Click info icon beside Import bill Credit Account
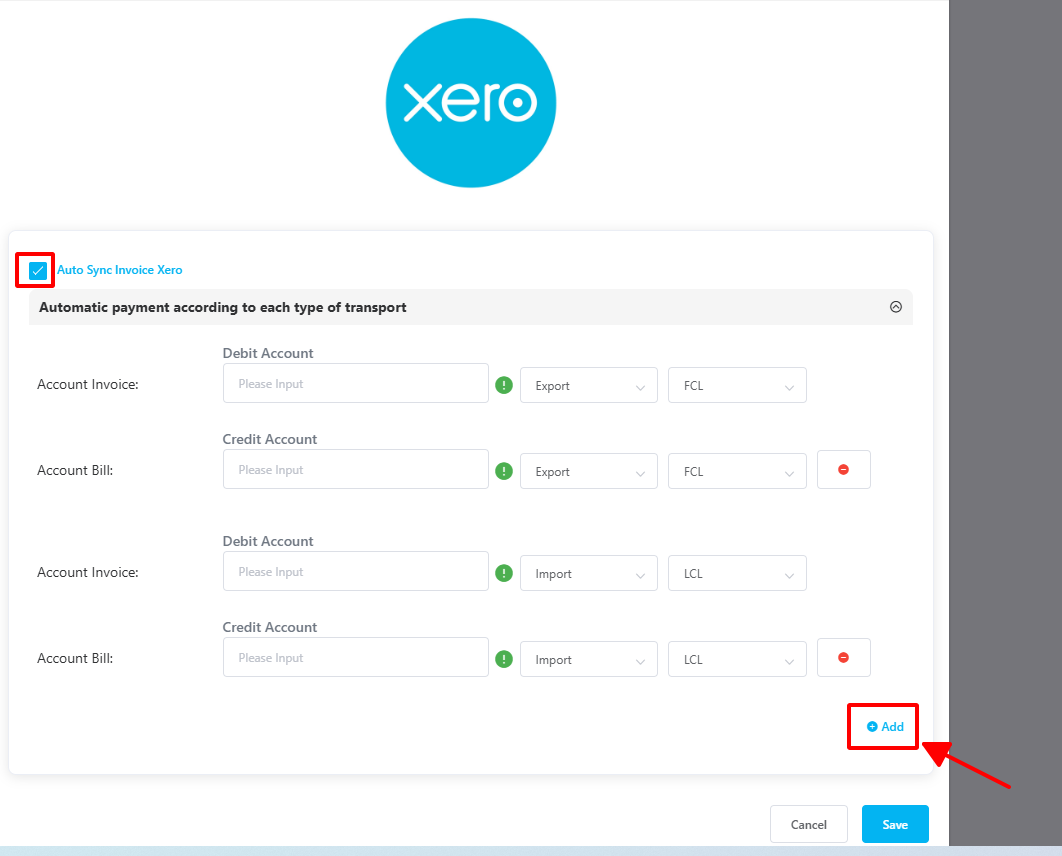1062x856 pixels. pos(504,659)
